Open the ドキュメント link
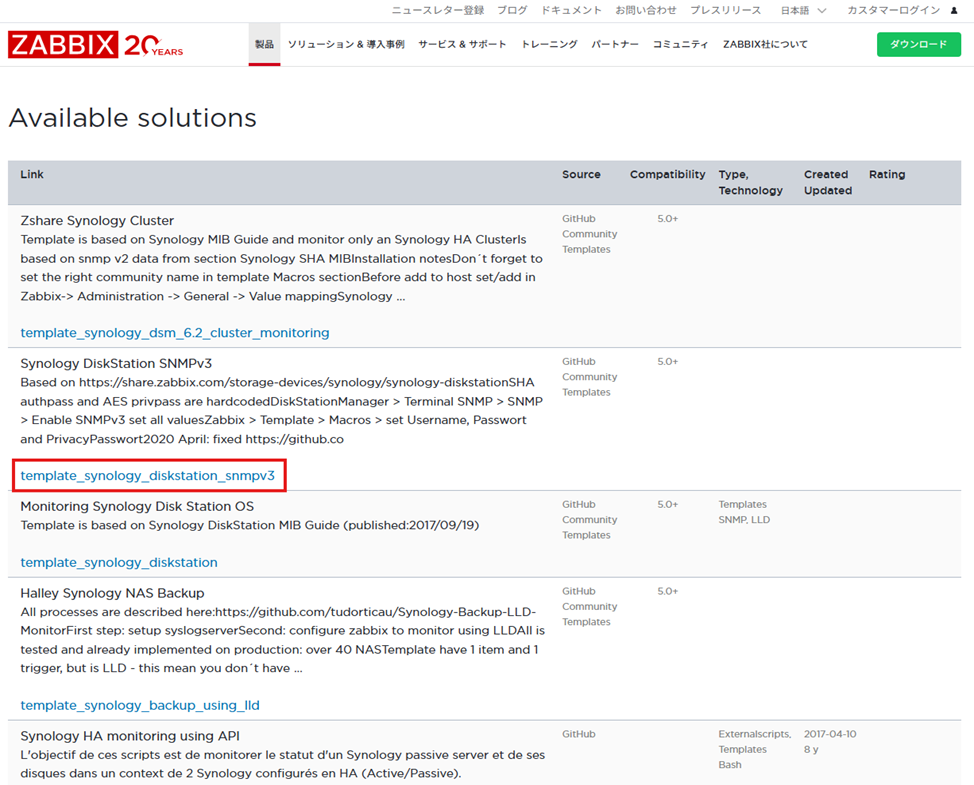 coord(571,11)
